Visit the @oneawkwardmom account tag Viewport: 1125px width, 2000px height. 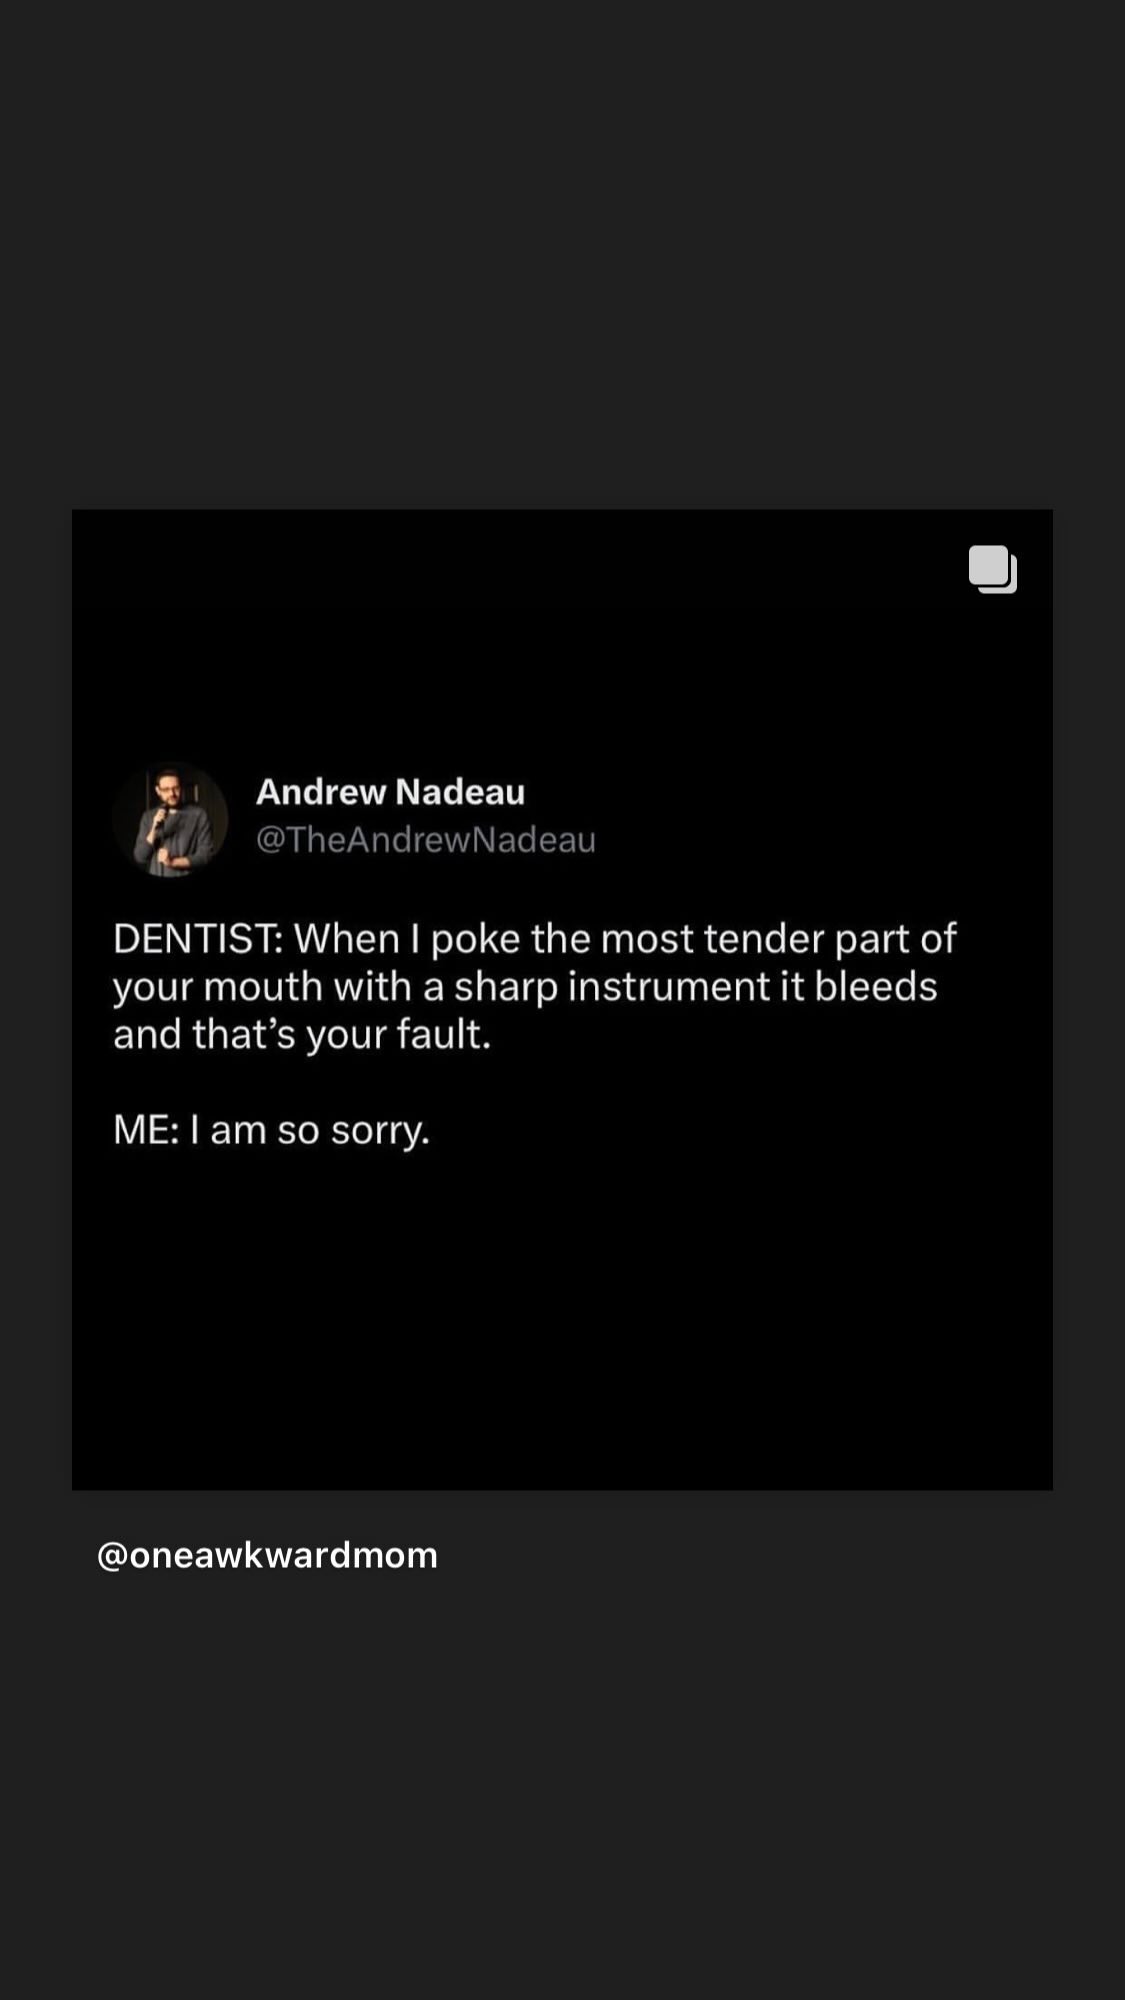(x=267, y=1555)
